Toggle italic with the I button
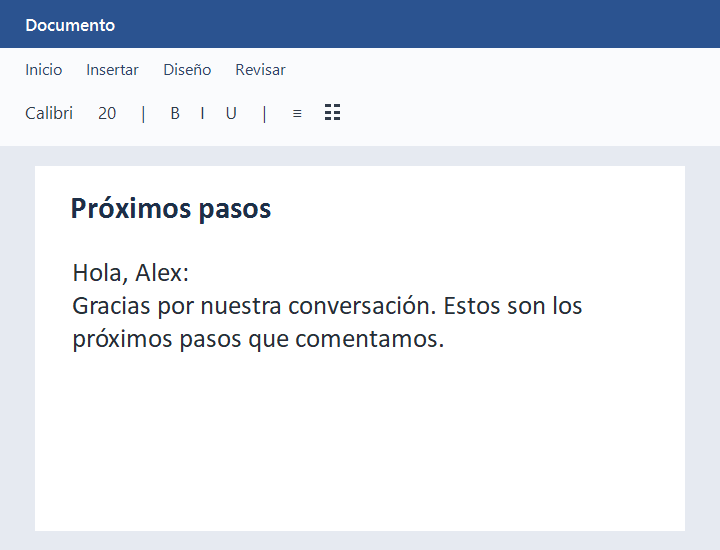This screenshot has width=720, height=550. tap(202, 113)
